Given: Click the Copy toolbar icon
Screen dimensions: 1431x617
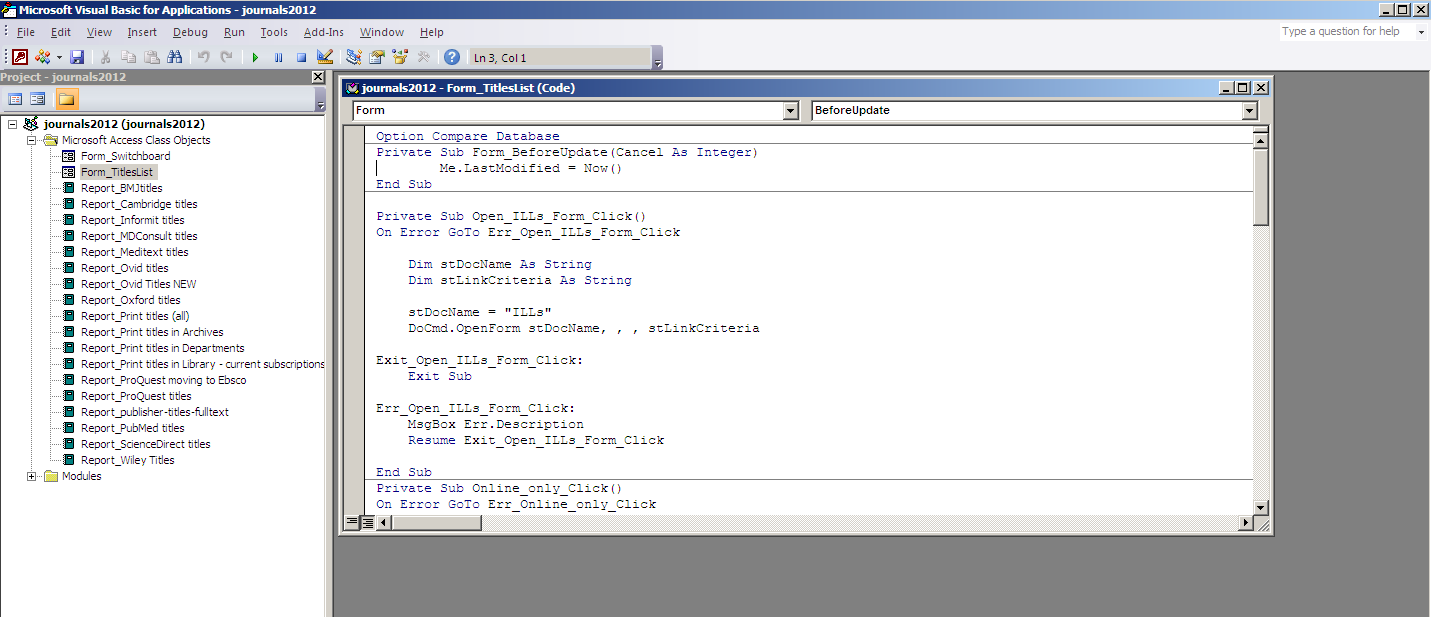Looking at the screenshot, I should 128,58.
